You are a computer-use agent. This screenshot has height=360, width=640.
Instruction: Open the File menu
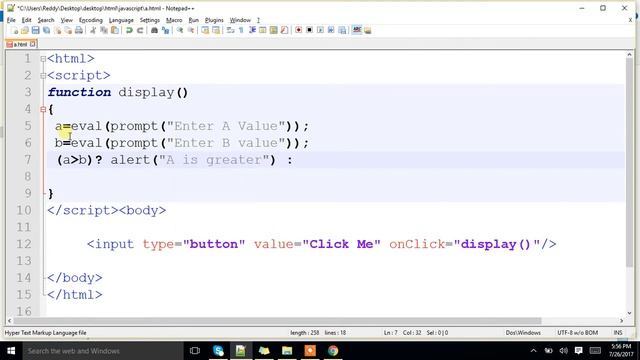click(11, 20)
